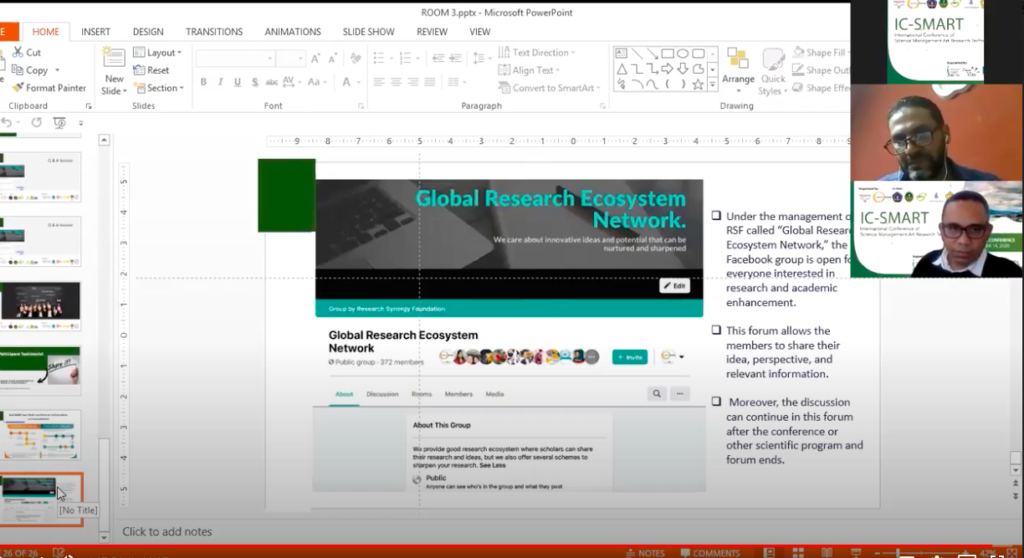1024x558 pixels.
Task: Toggle the NOTES pane button
Action: 645,553
